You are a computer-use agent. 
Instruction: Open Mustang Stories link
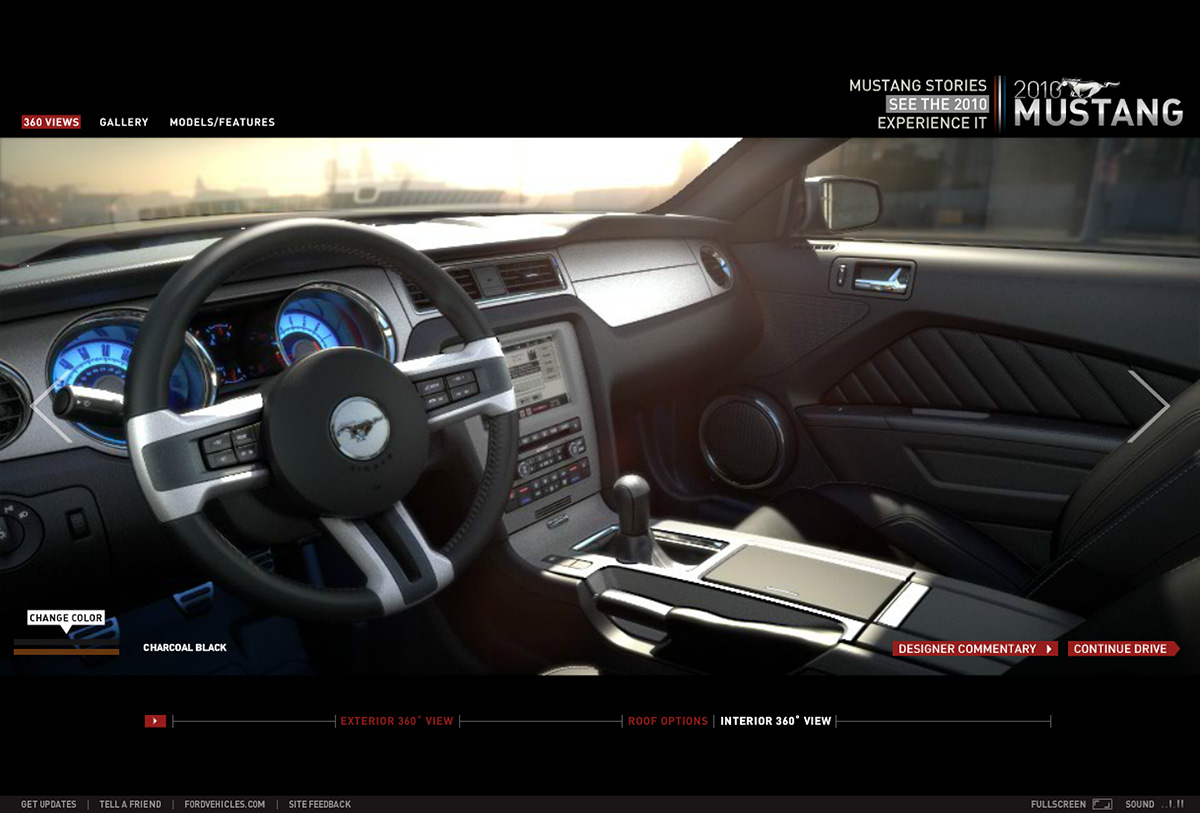918,86
